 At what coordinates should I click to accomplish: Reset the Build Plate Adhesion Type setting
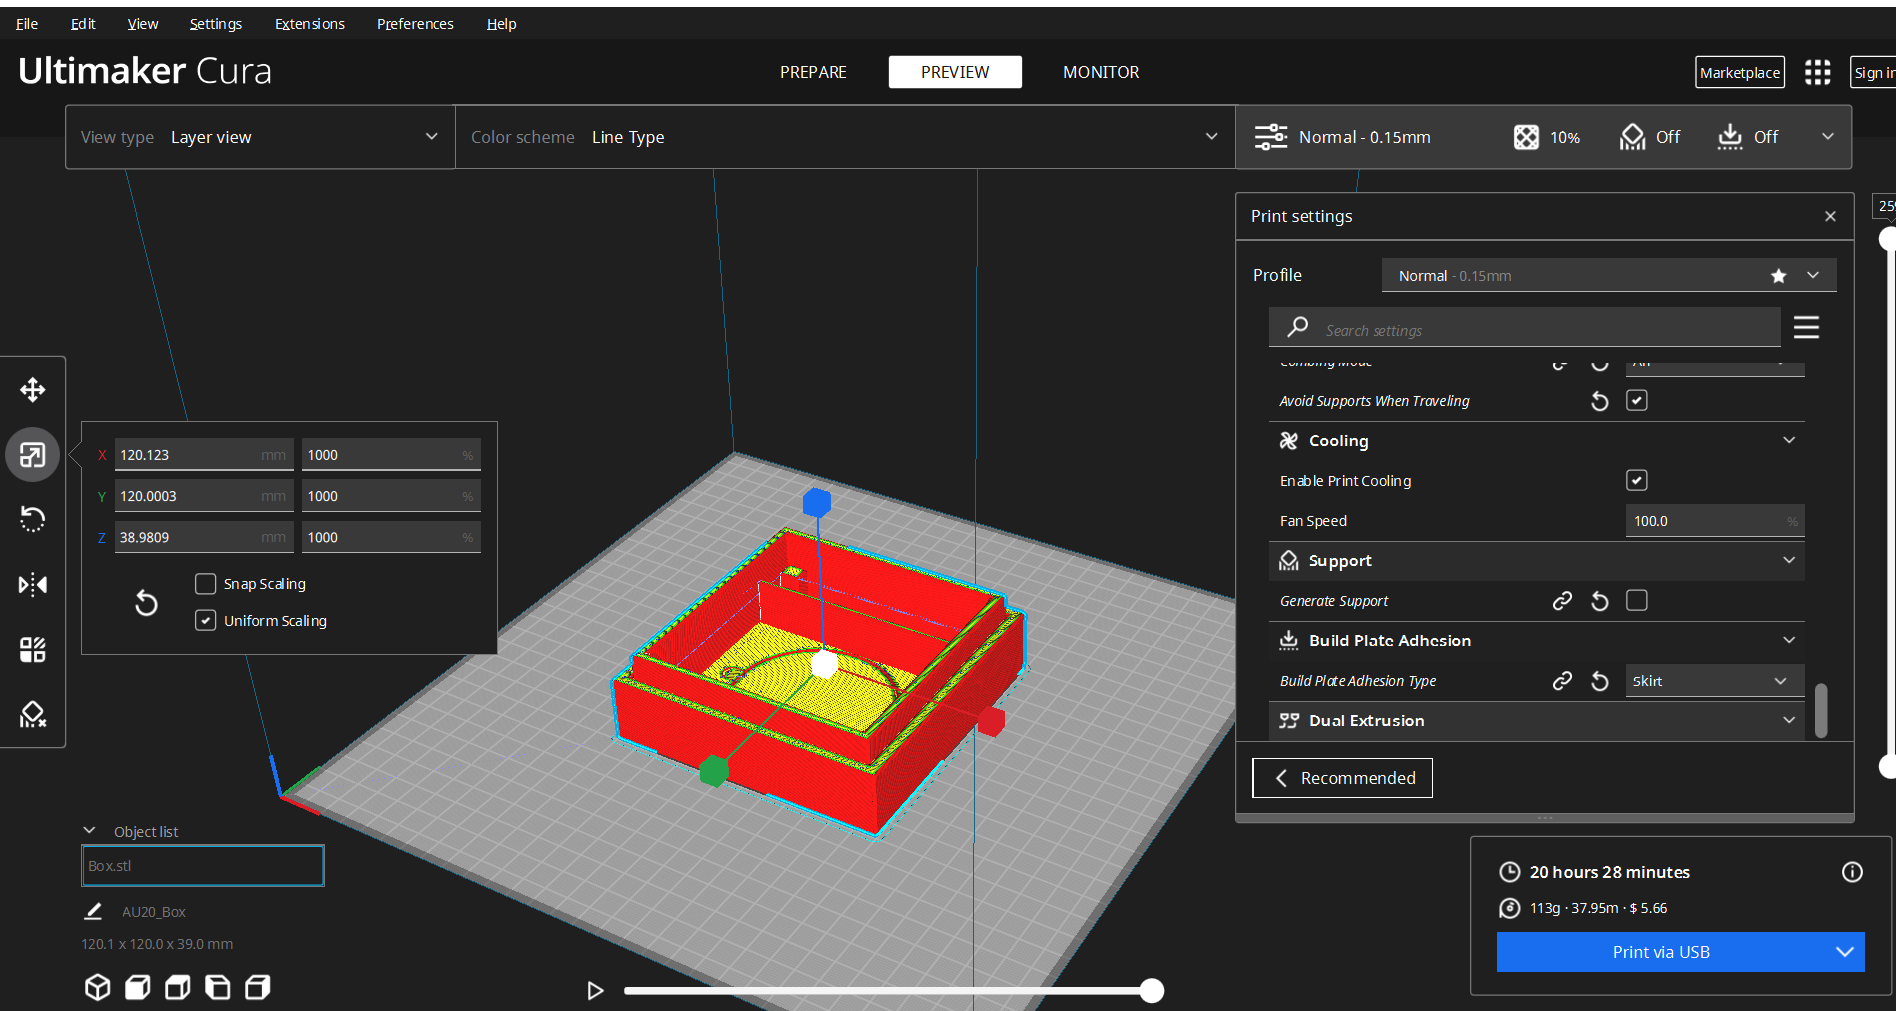[x=1599, y=681]
